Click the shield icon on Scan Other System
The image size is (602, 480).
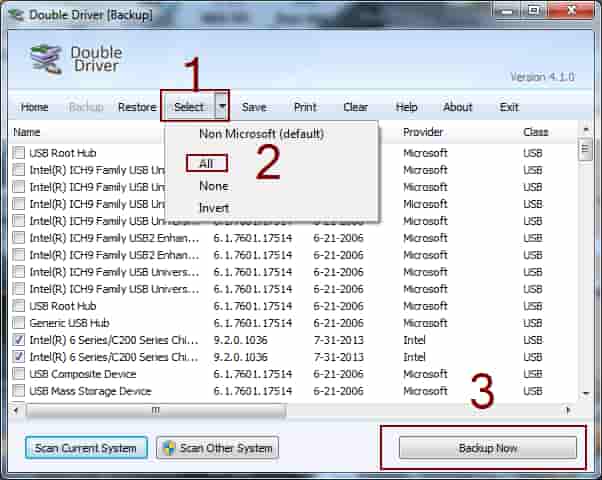[169, 448]
